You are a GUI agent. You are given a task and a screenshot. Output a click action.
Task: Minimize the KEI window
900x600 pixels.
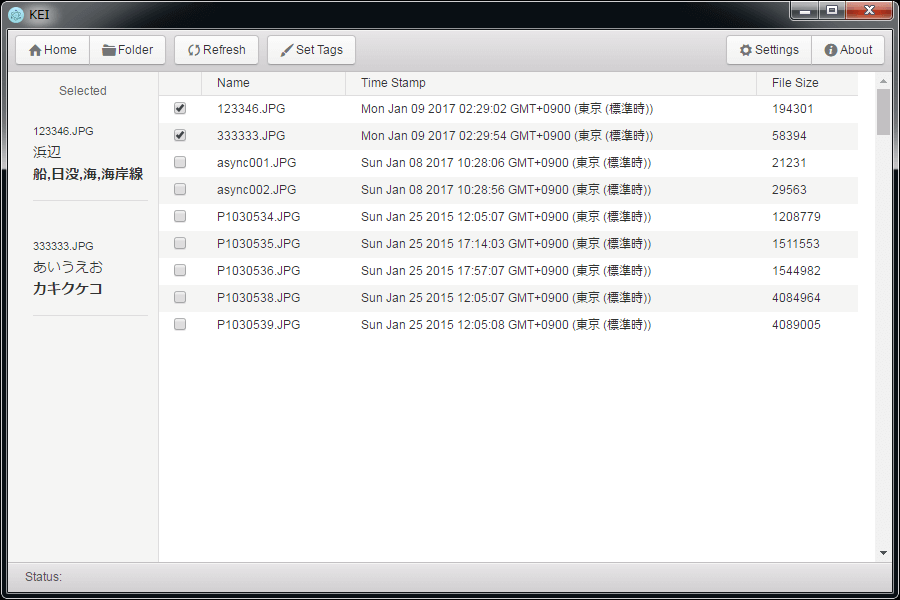(x=805, y=11)
